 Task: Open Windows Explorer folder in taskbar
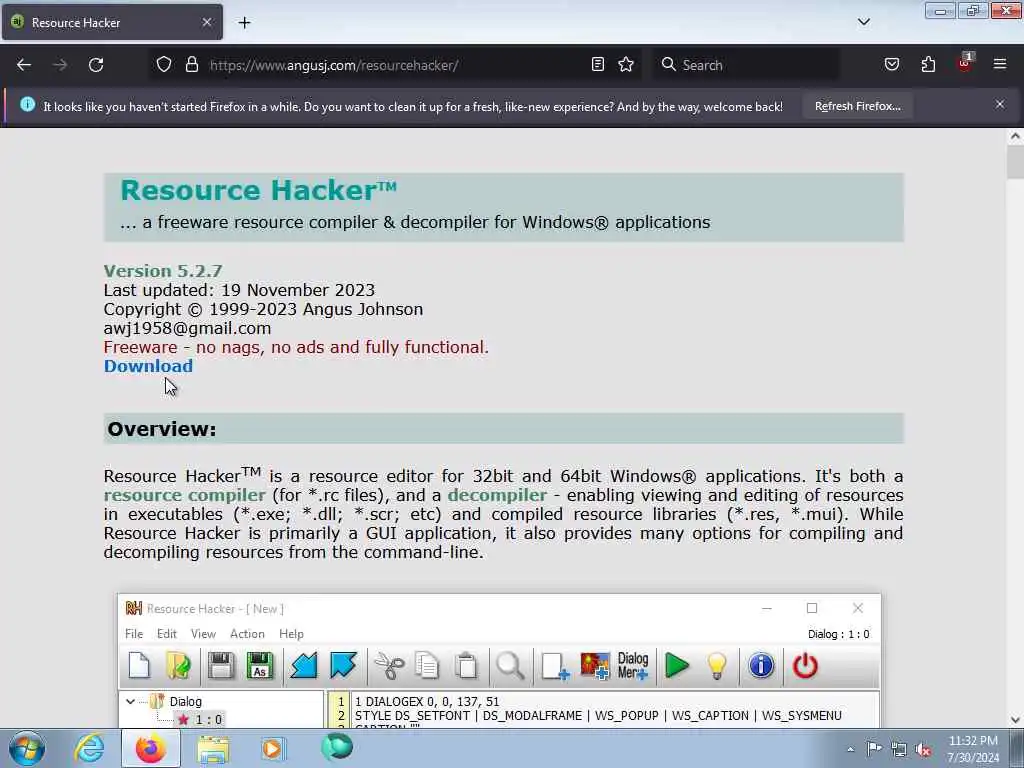tap(214, 748)
